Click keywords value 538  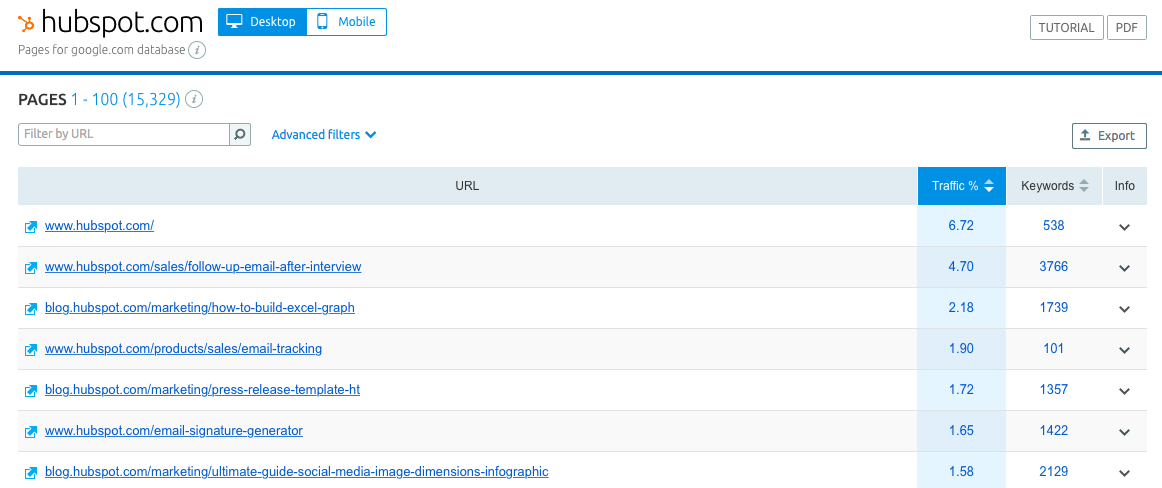[1053, 226]
